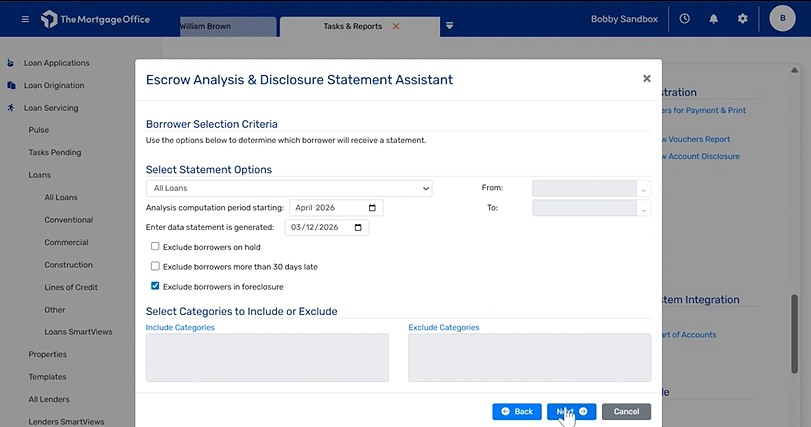This screenshot has width=811, height=427.
Task: Click The Mortgage Office logo
Action: click(x=96, y=20)
